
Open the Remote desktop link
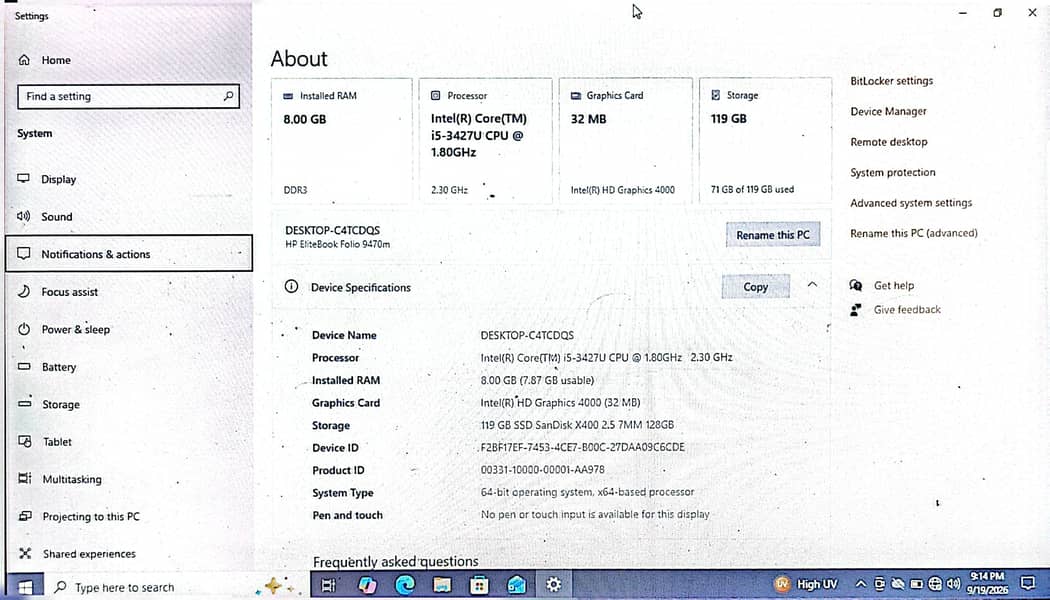pos(889,142)
